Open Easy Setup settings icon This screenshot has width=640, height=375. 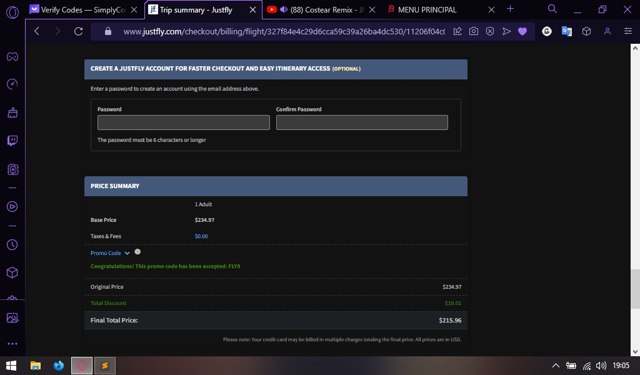(x=628, y=31)
